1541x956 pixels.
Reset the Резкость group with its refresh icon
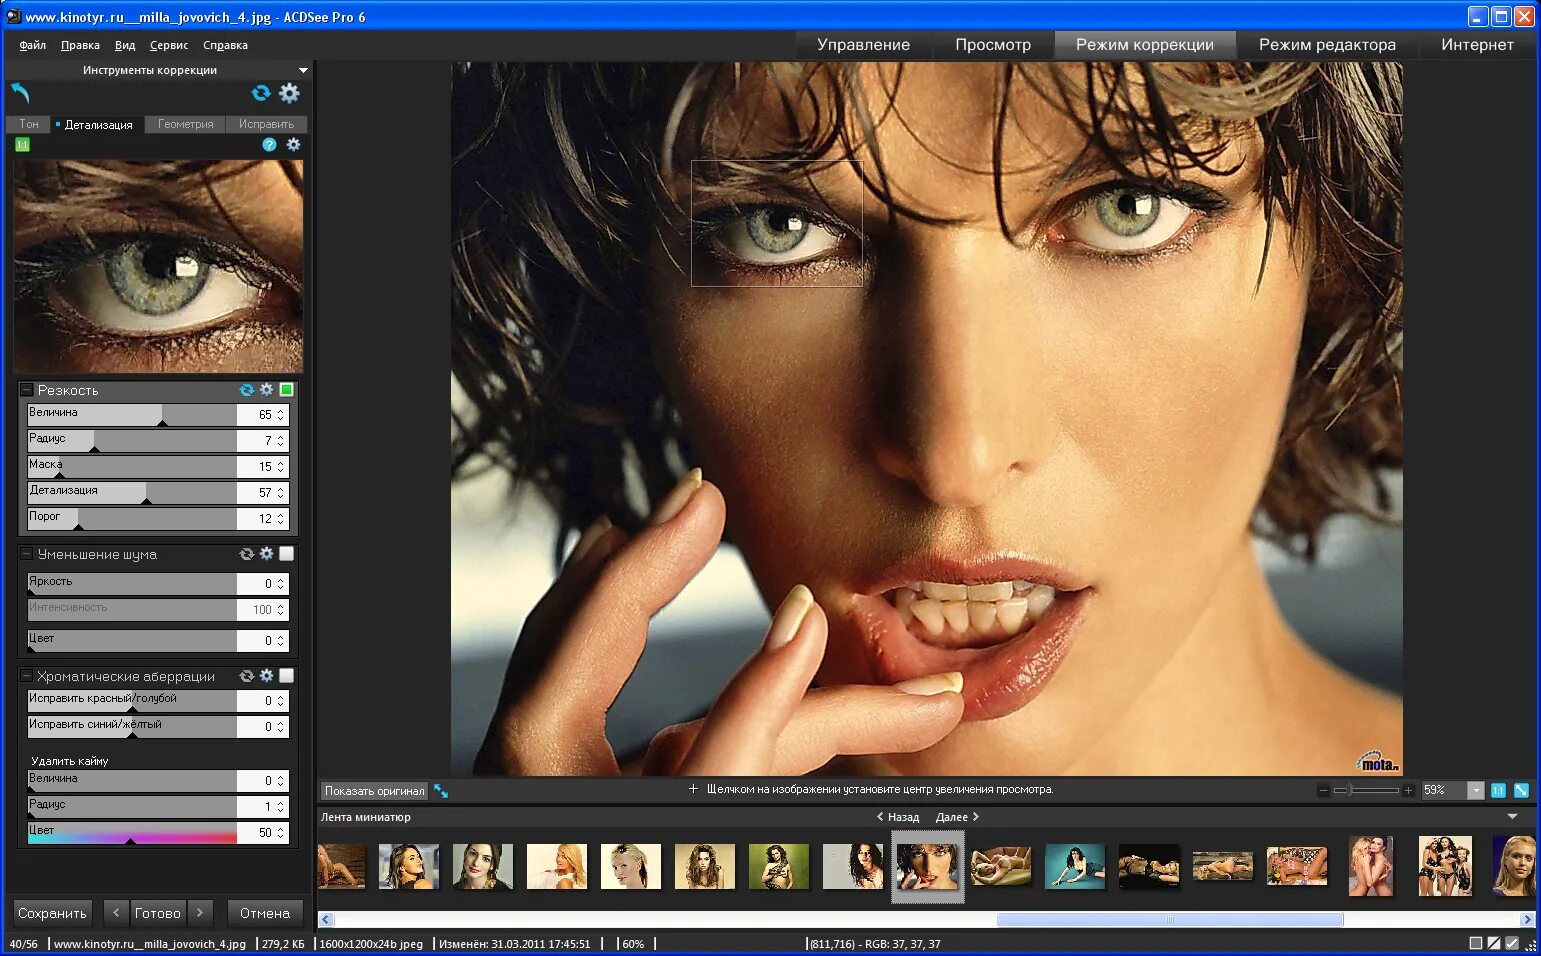tap(247, 390)
